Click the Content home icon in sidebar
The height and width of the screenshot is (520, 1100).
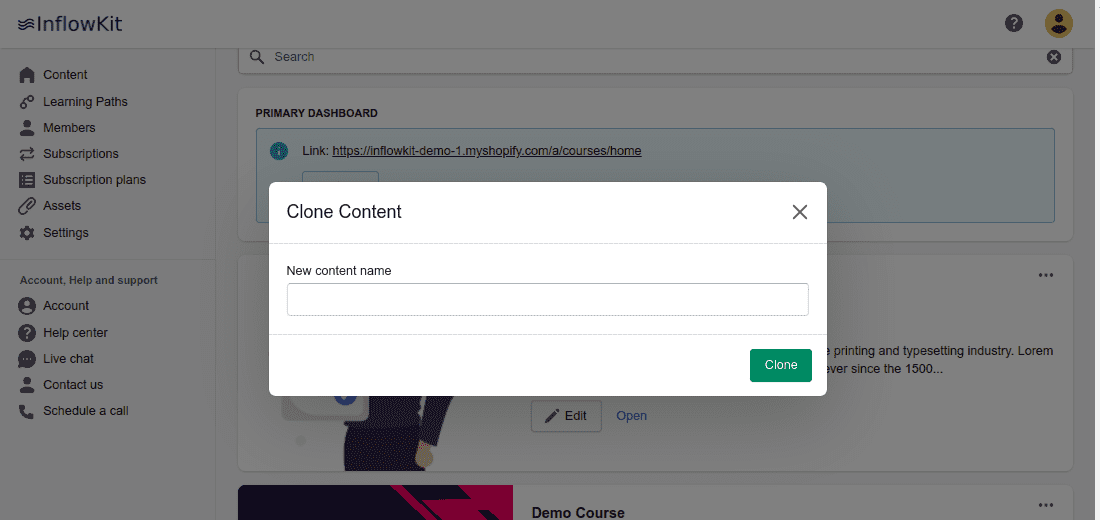tap(27, 75)
